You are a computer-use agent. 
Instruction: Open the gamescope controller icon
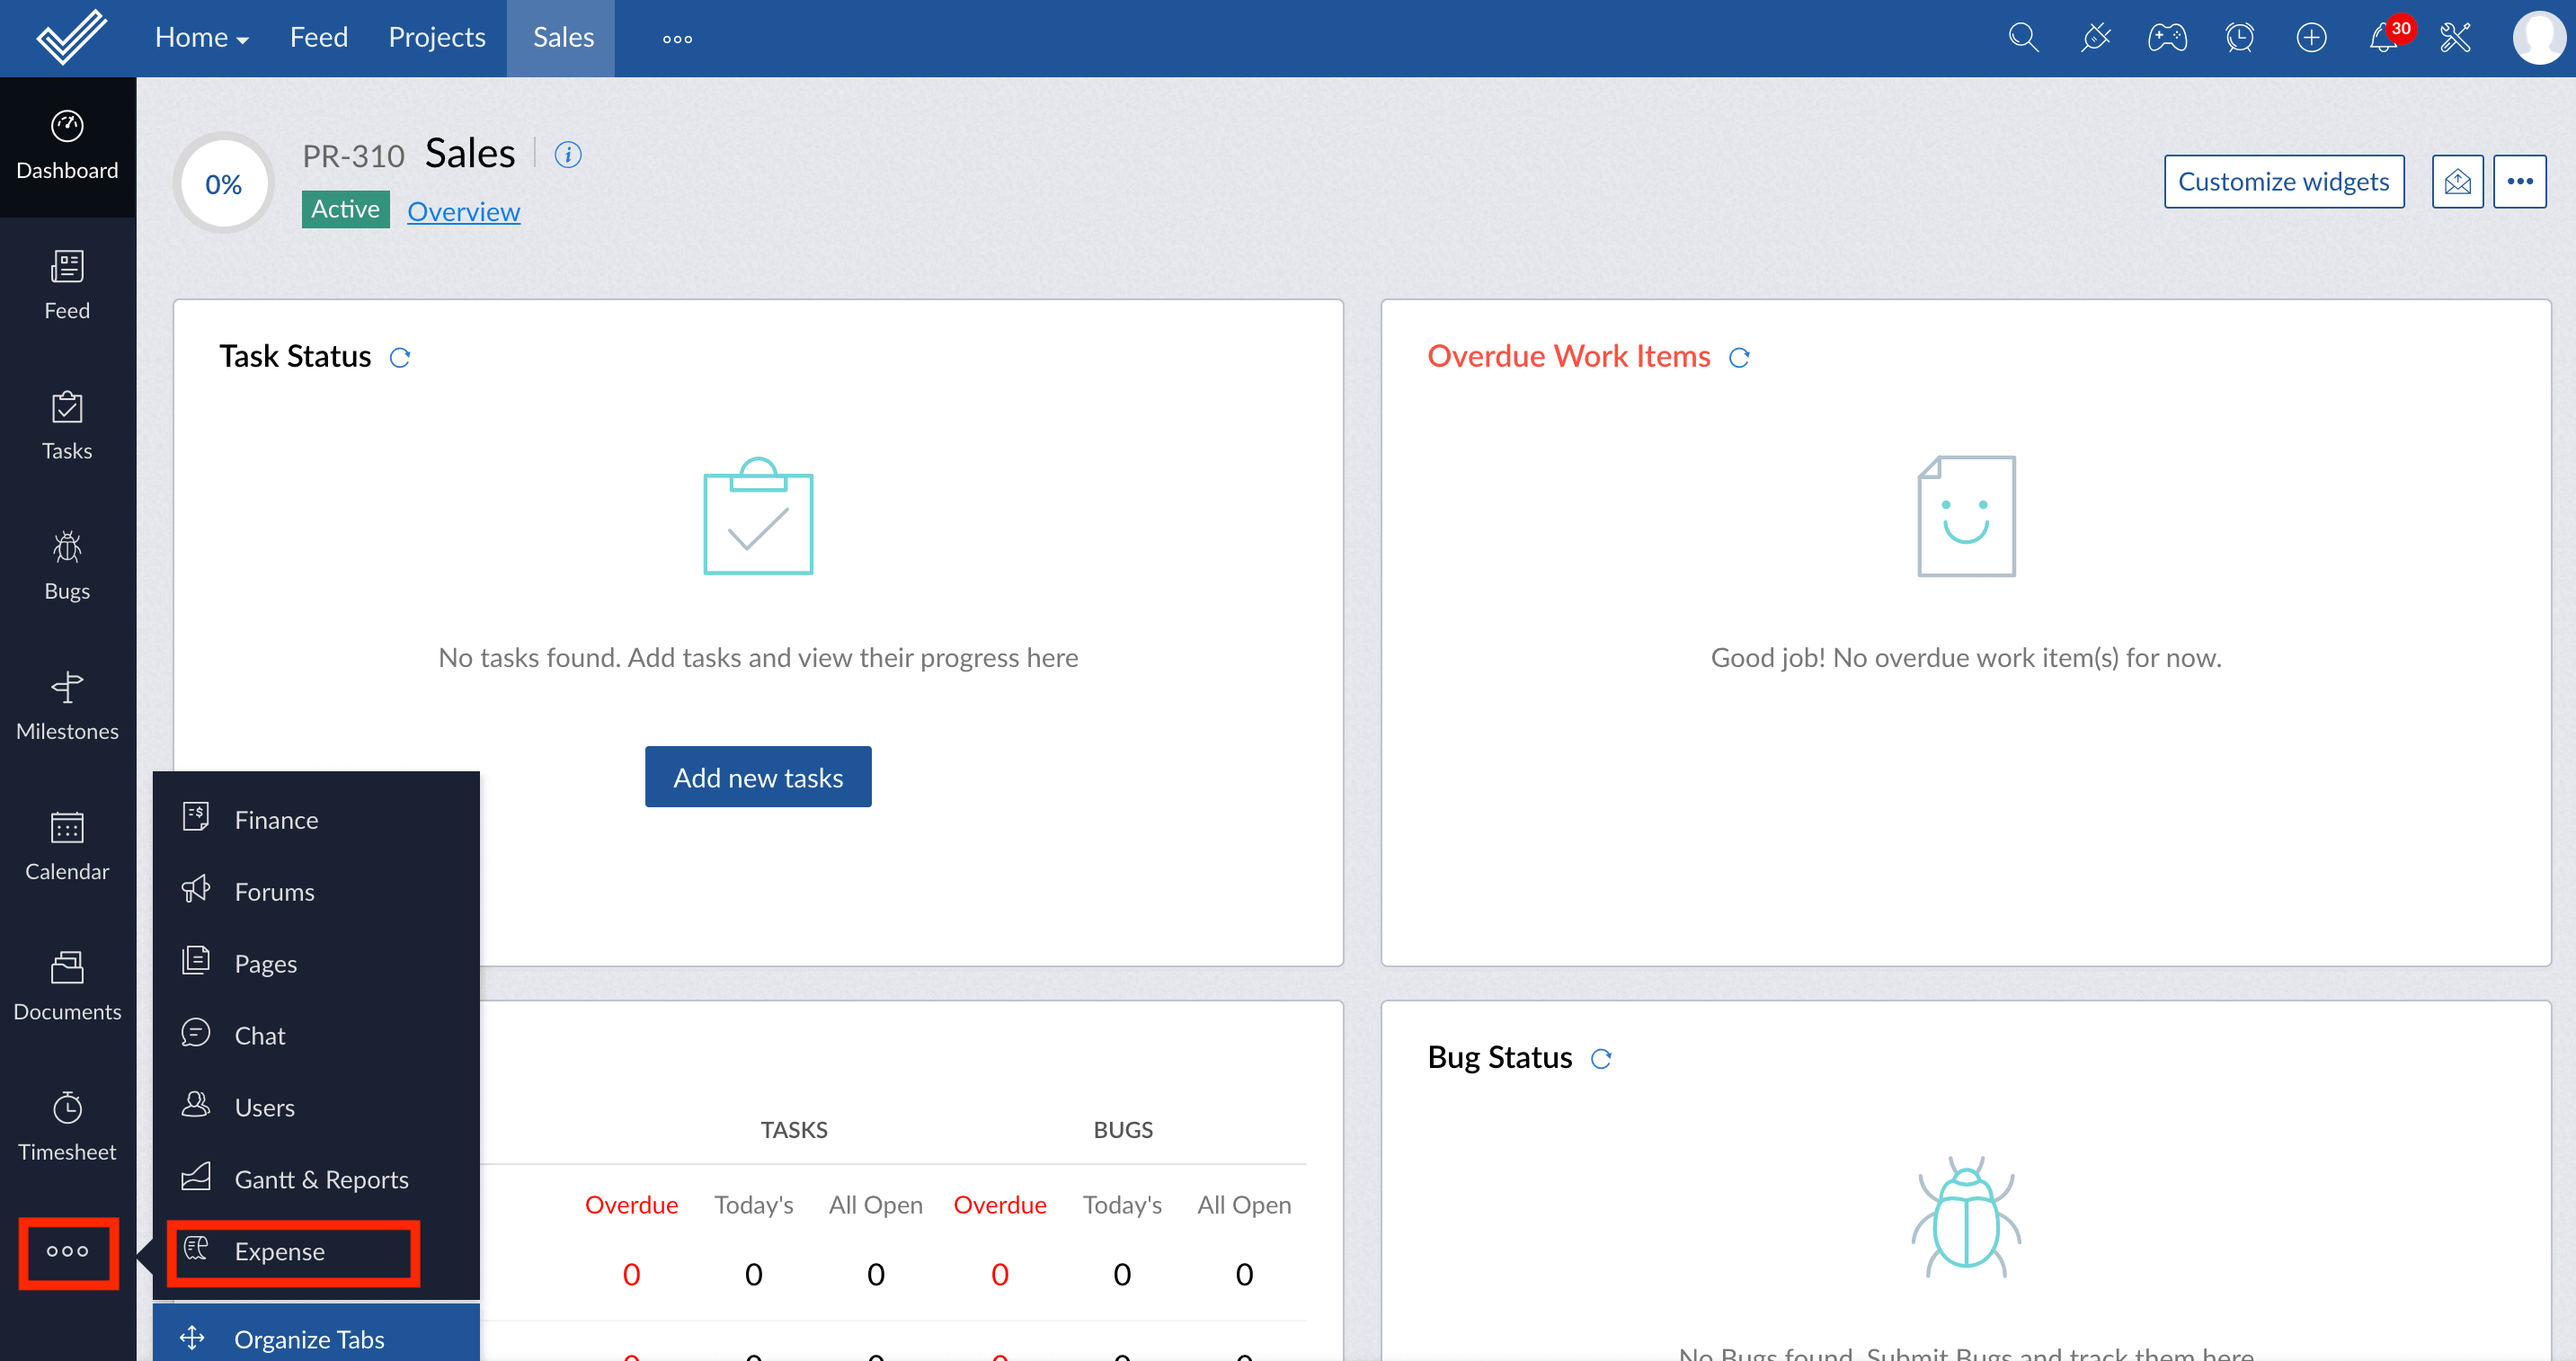2167,38
